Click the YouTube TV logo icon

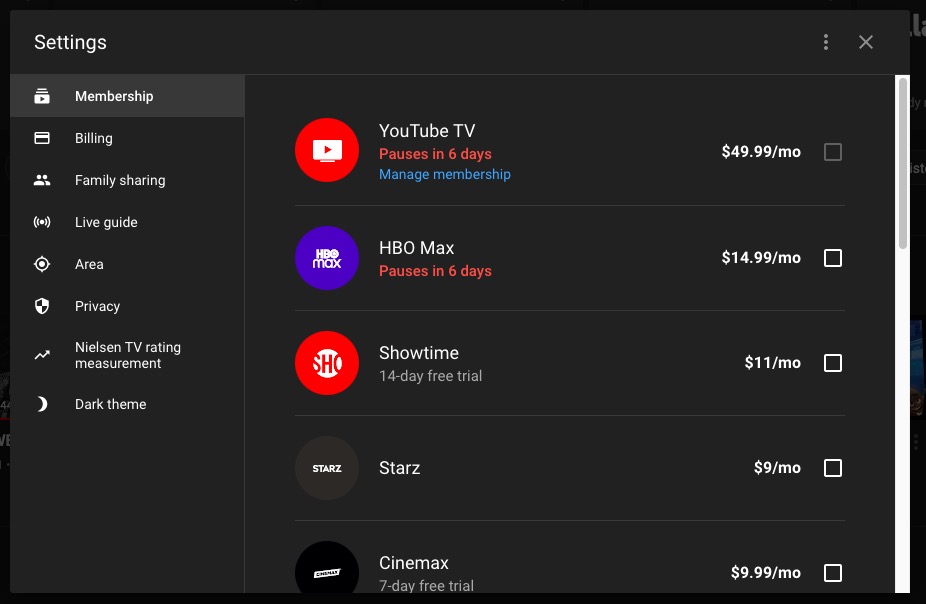coord(327,151)
